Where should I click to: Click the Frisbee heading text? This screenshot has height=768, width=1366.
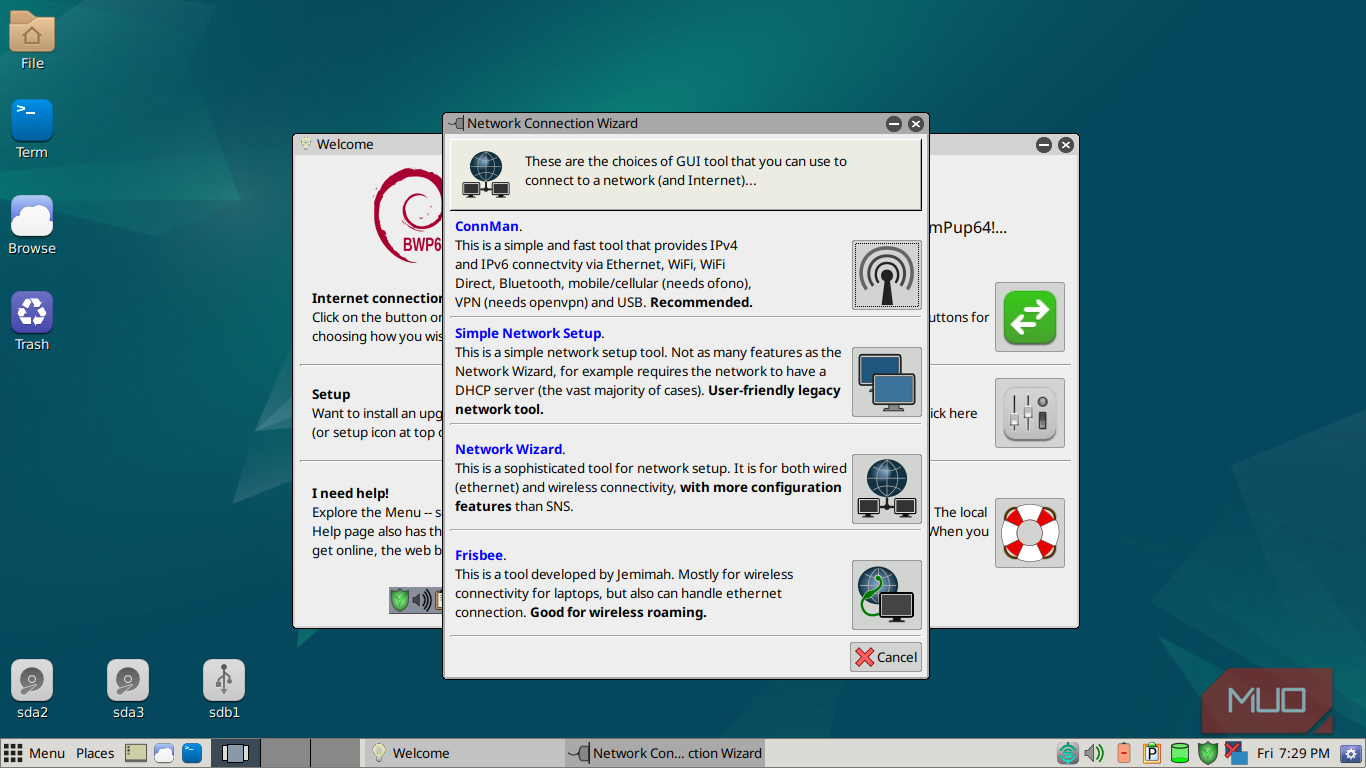pos(479,555)
